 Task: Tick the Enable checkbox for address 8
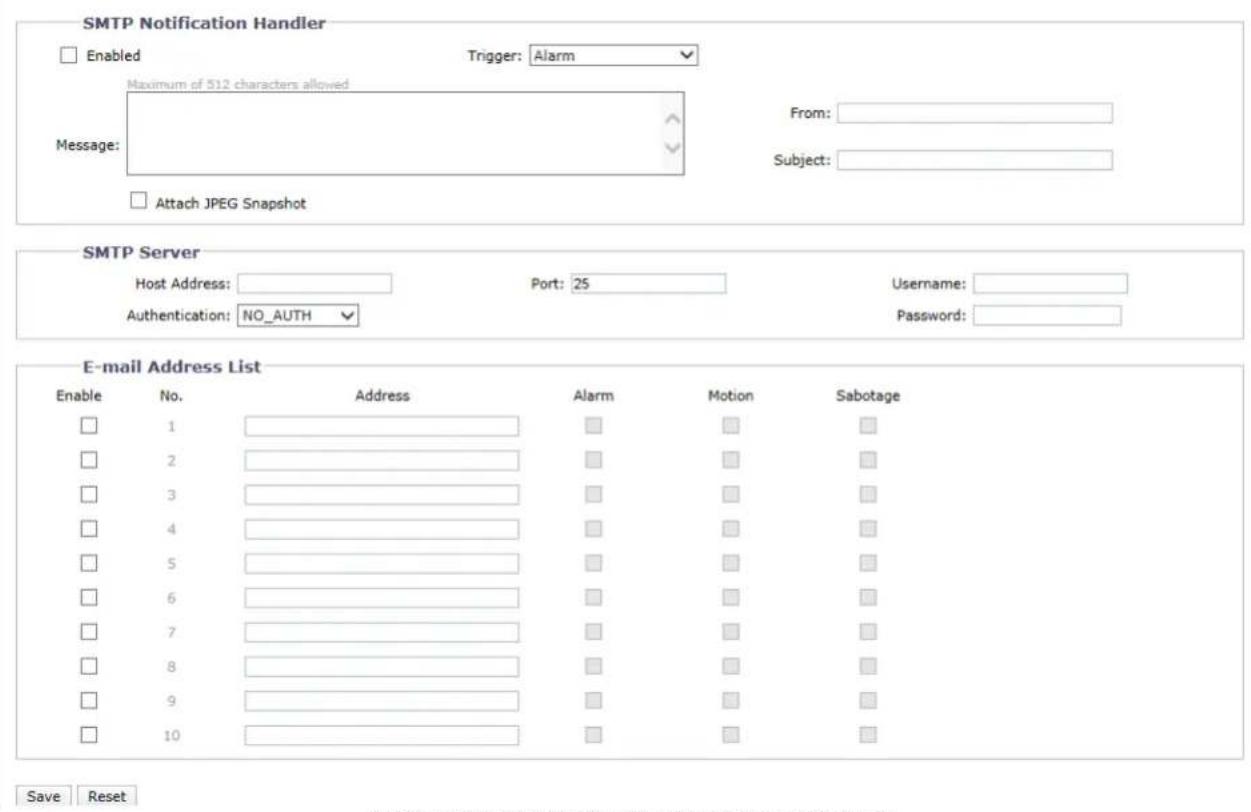pos(89,666)
